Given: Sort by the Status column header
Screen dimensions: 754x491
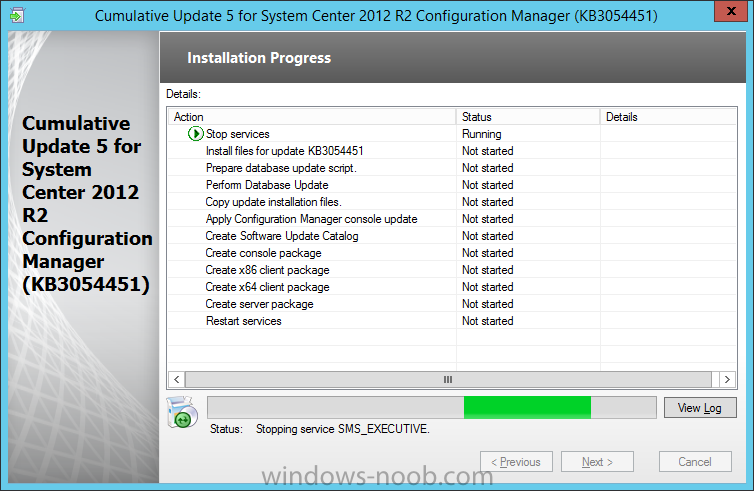Looking at the screenshot, I should click(528, 117).
